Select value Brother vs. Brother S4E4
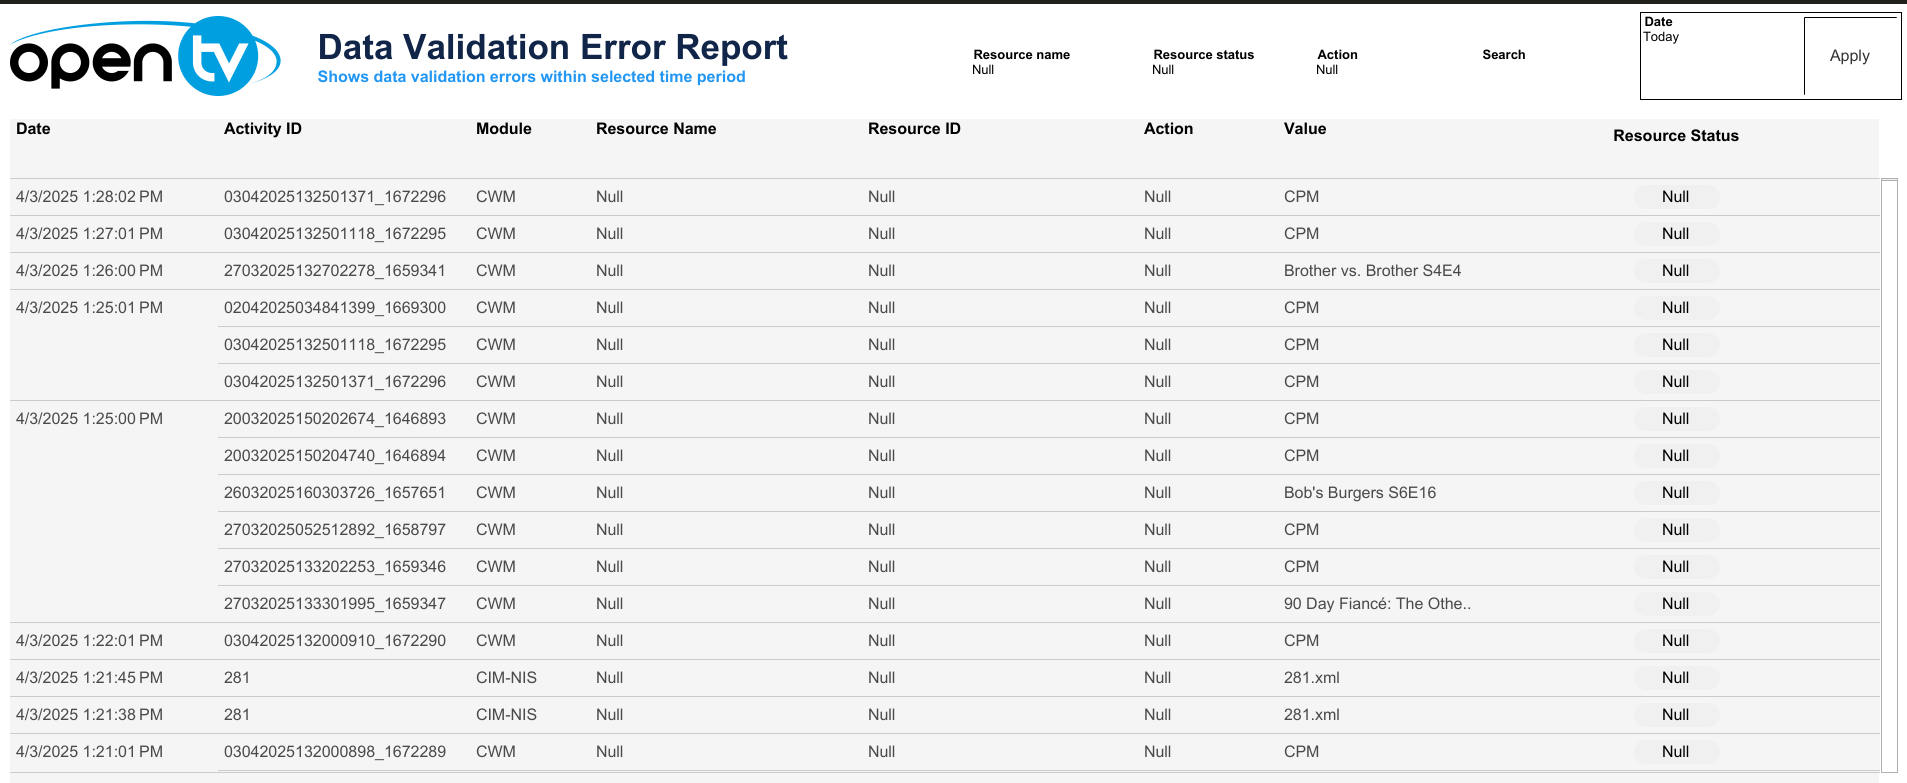Screen dimensions: 1907x783 1371,271
